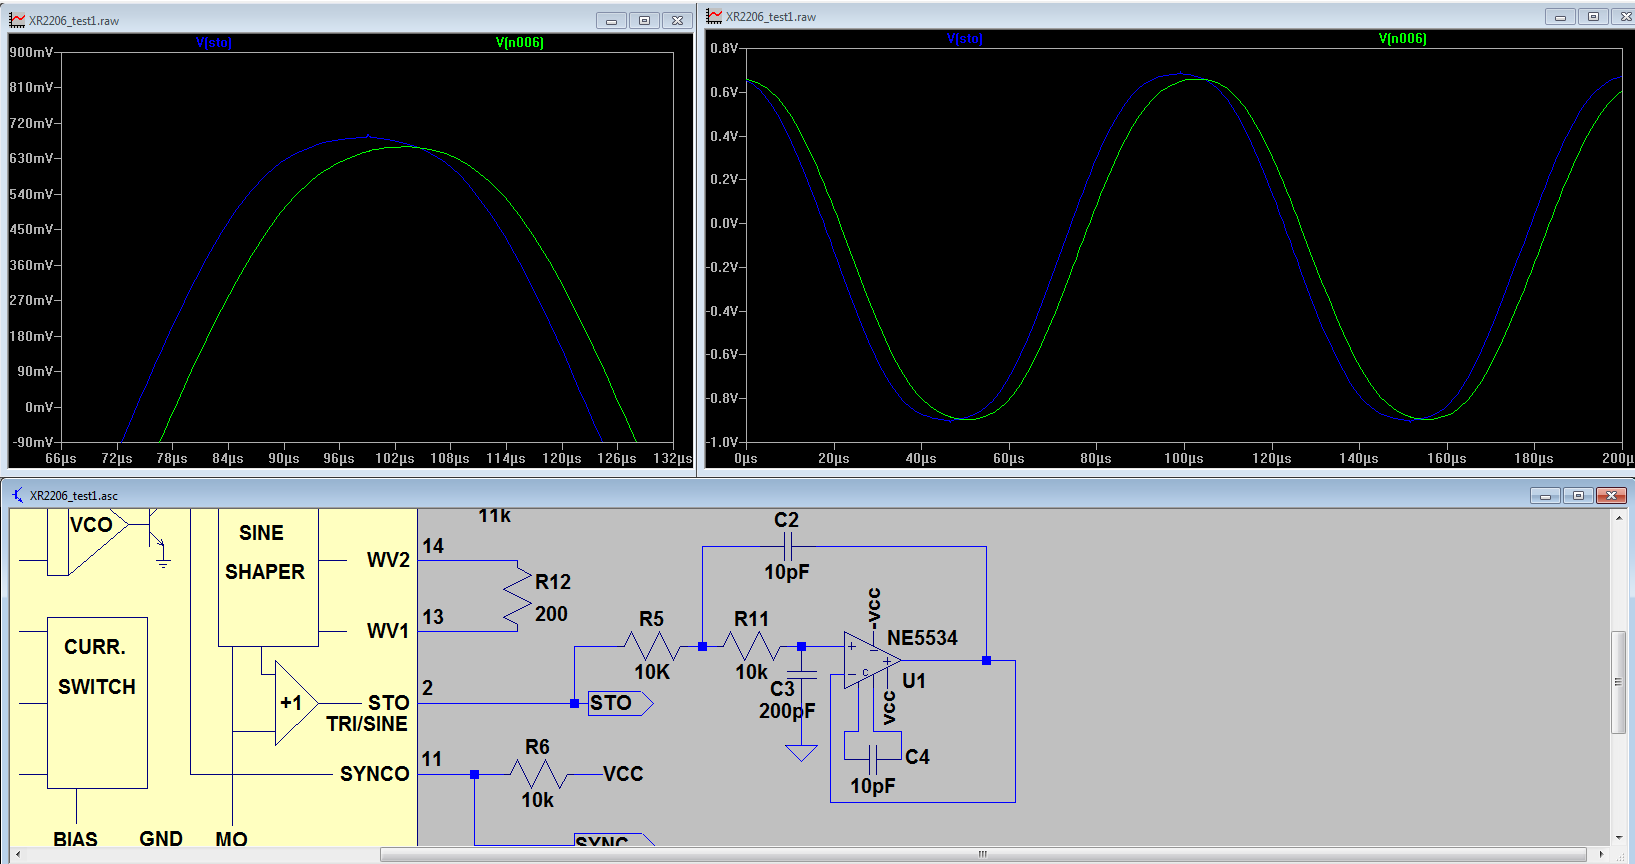
Task: Maximize the right plot window
Action: pyautogui.click(x=1593, y=16)
